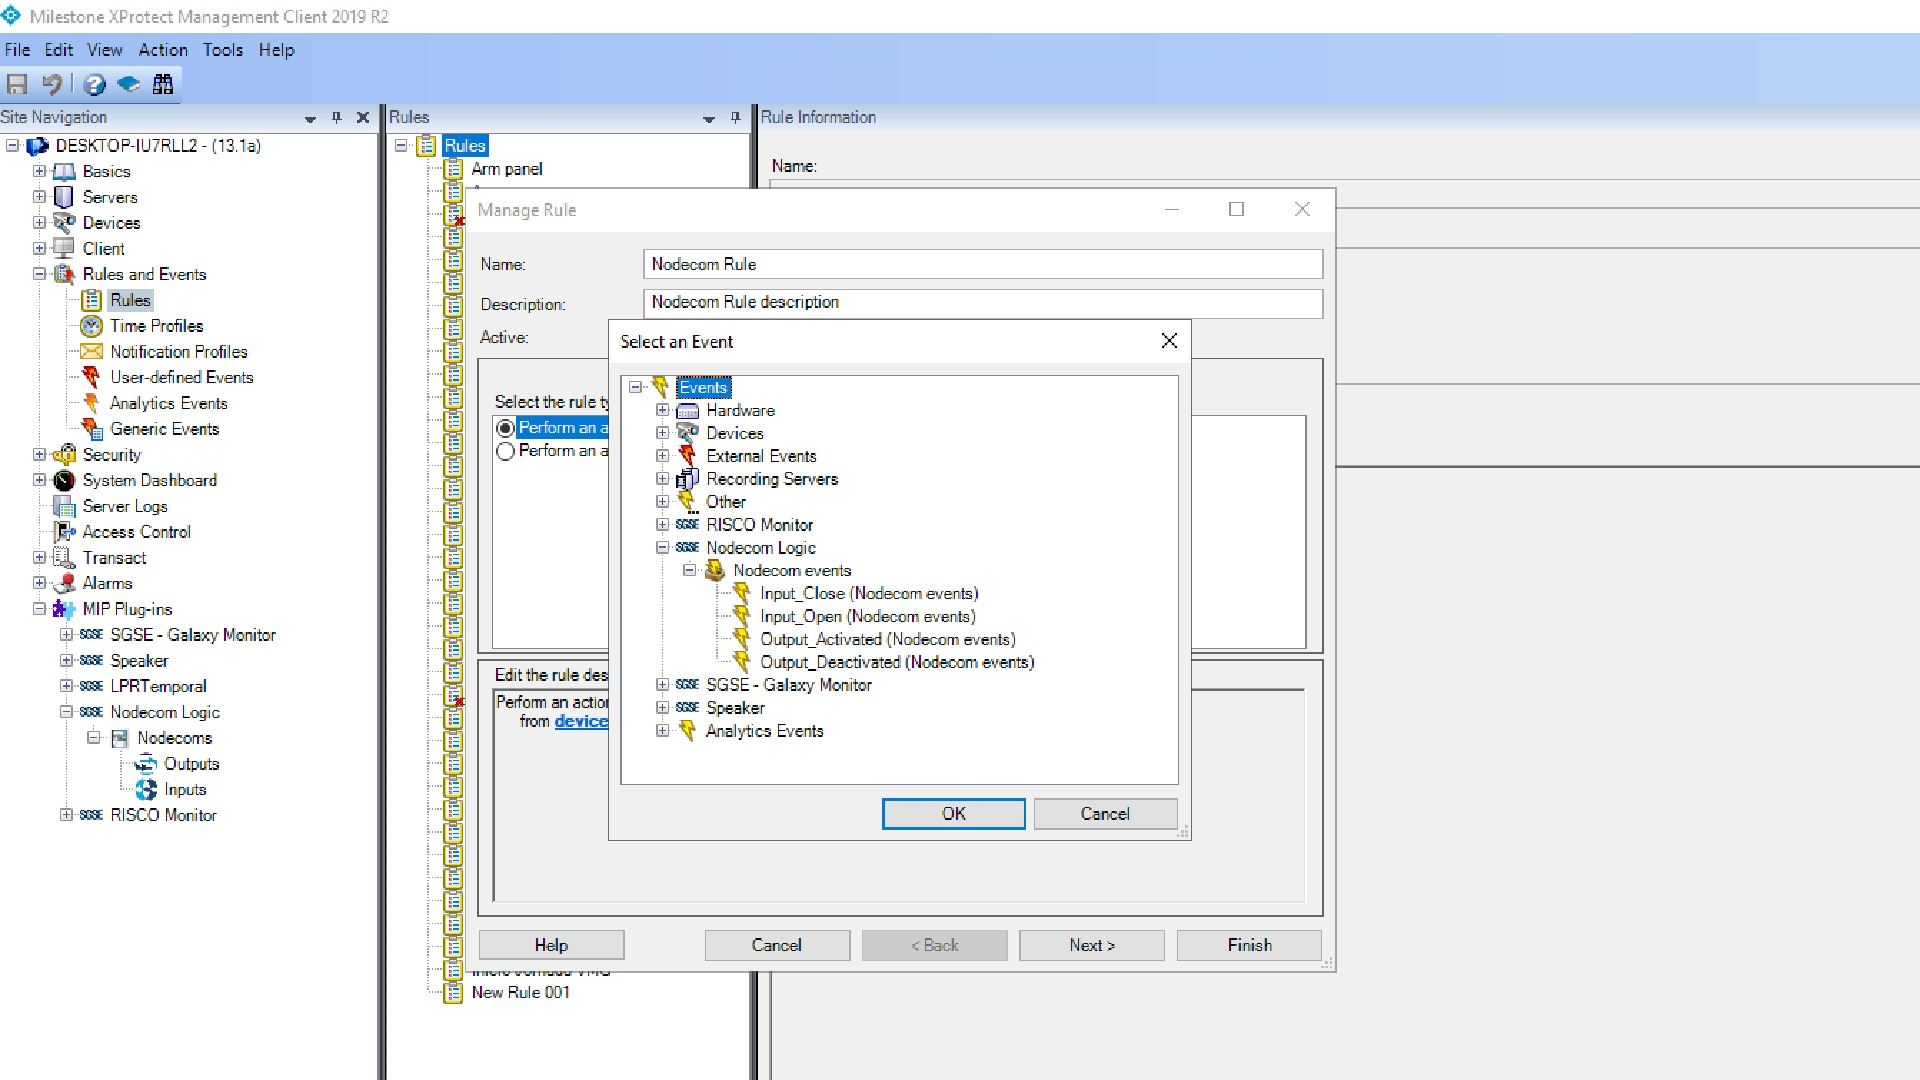Open the Action menu
Image resolution: width=1920 pixels, height=1080 pixels.
point(163,50)
